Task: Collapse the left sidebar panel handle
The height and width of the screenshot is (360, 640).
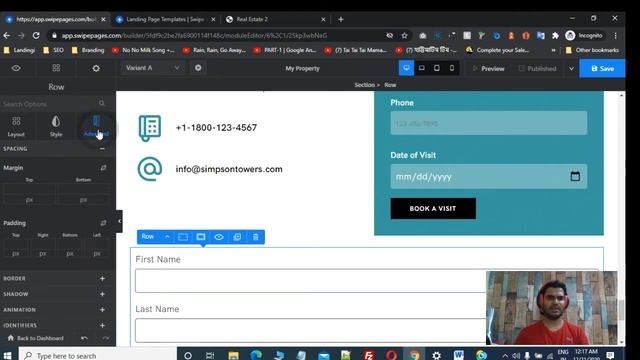Action: (x=119, y=221)
